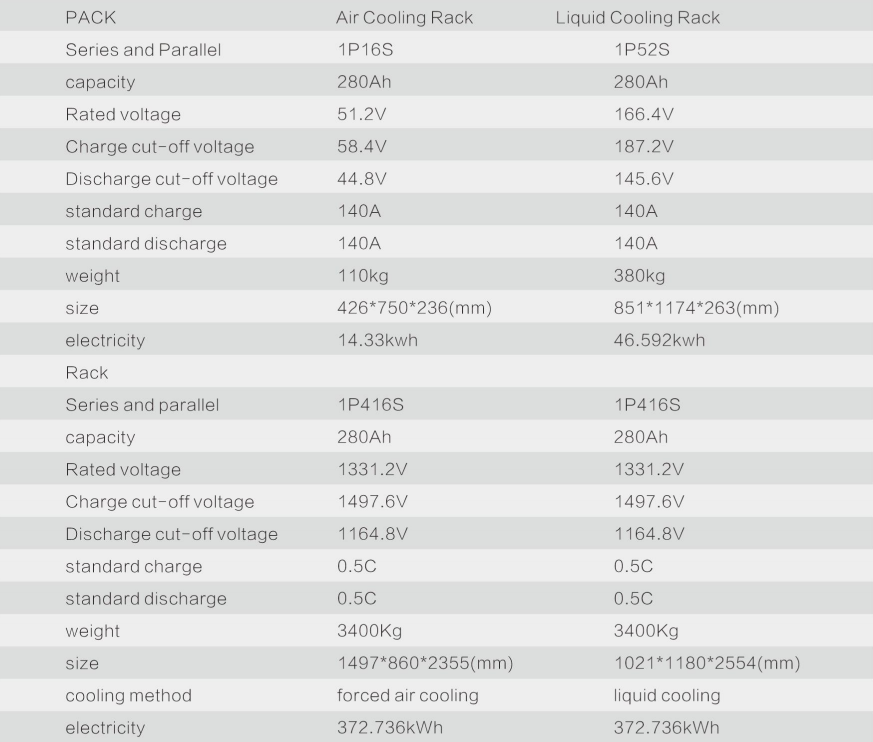873x742 pixels.
Task: Select the 110kg weight cell
Action: 362,276
